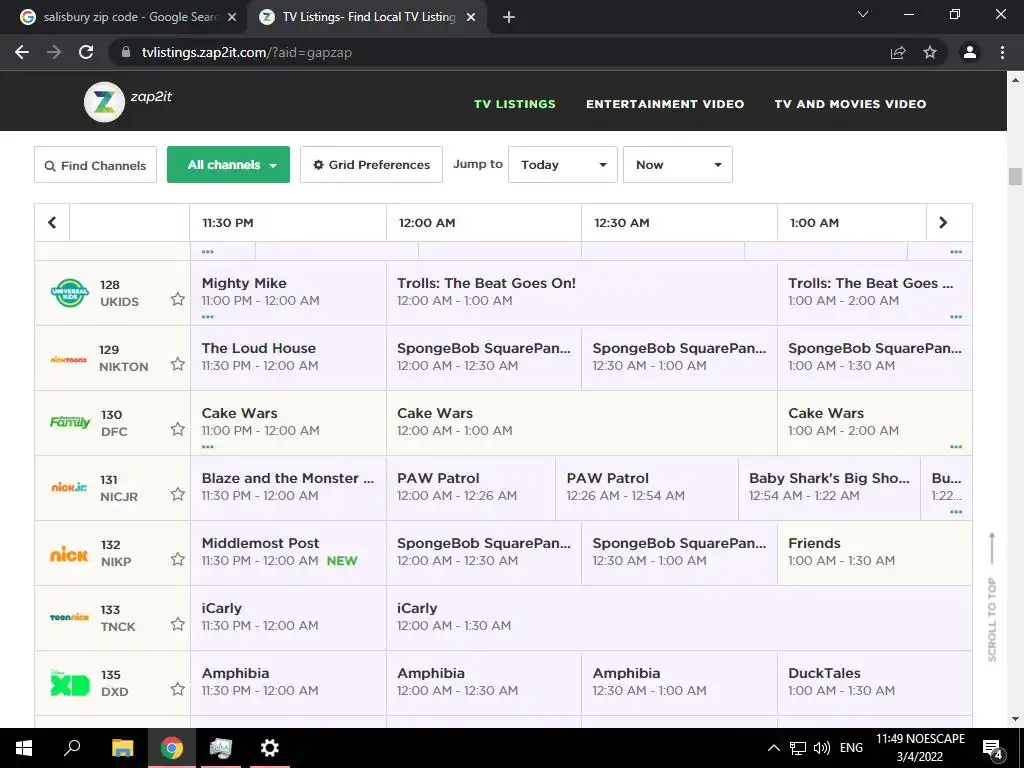The height and width of the screenshot is (768, 1024).
Task: Reload the current page
Action: [86, 52]
